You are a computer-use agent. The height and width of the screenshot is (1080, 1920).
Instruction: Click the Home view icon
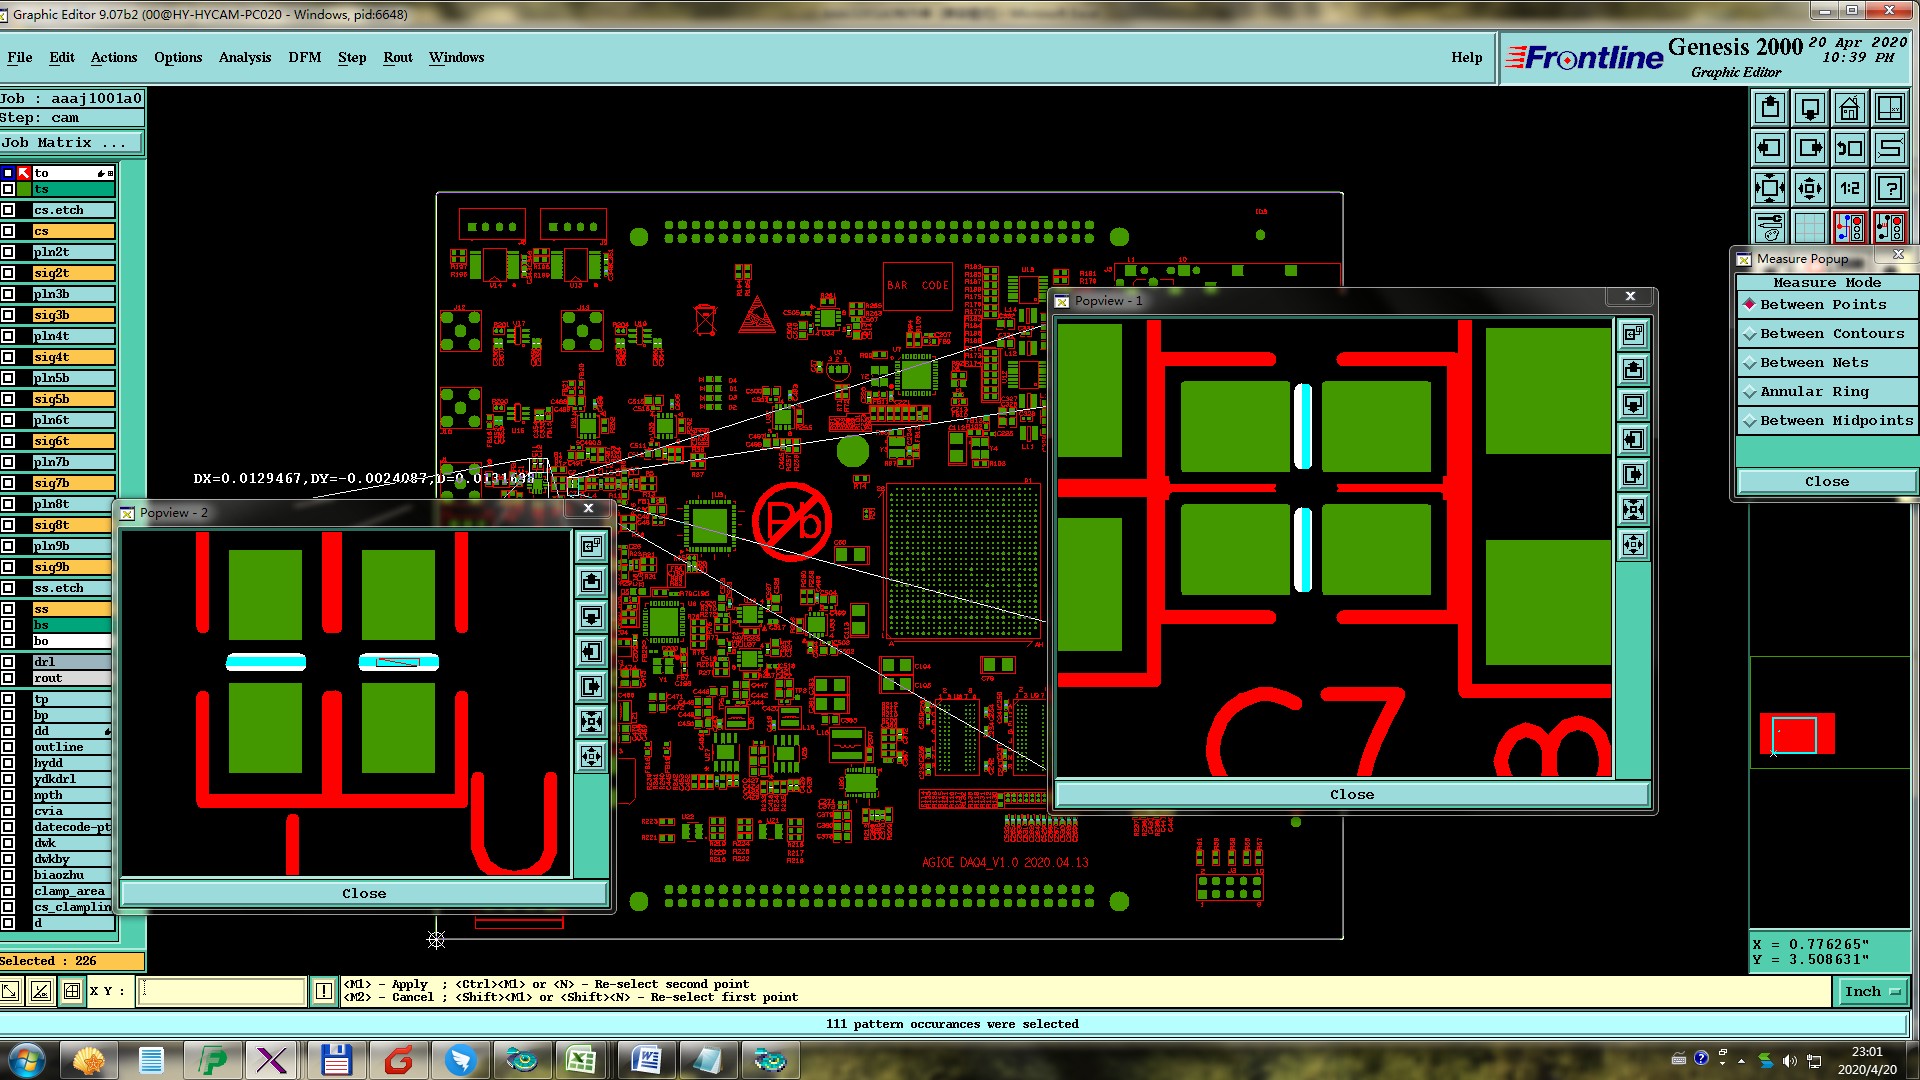1849,108
